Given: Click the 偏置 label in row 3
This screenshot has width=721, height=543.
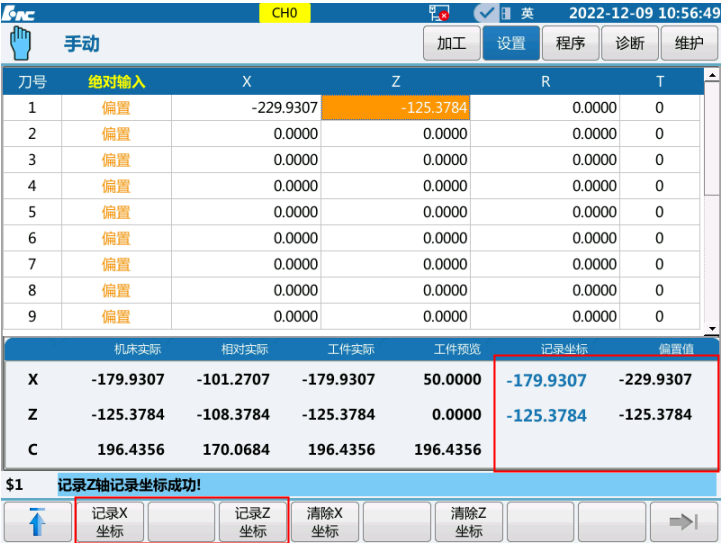Looking at the screenshot, I should point(116,160).
